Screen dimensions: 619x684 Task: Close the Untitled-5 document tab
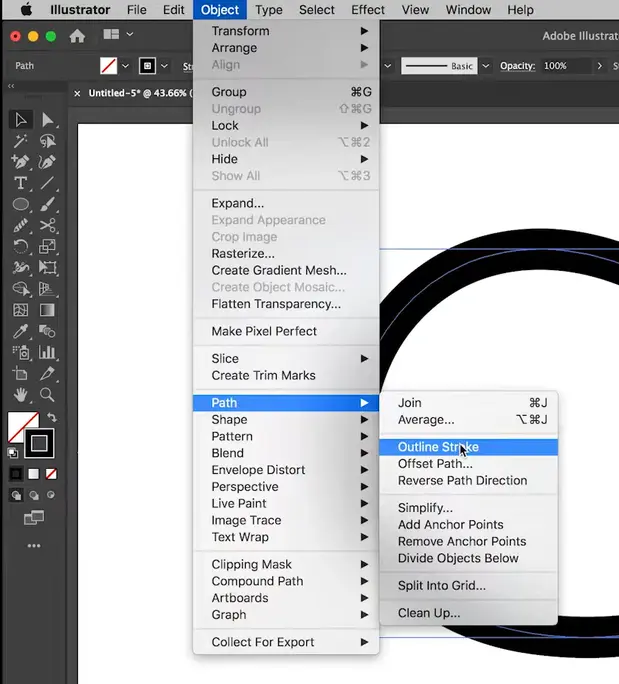78,93
